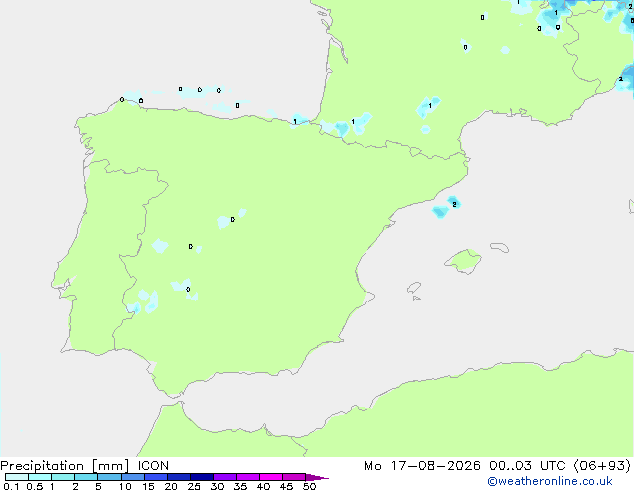The image size is (634, 490).
Task: Click the forecast date "Mo 17-08-2026" text
Action: pos(422,466)
